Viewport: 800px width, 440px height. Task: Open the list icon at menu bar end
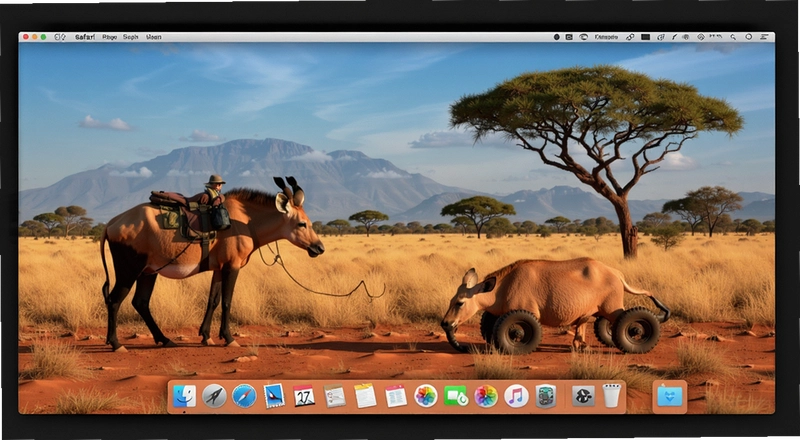(764, 37)
